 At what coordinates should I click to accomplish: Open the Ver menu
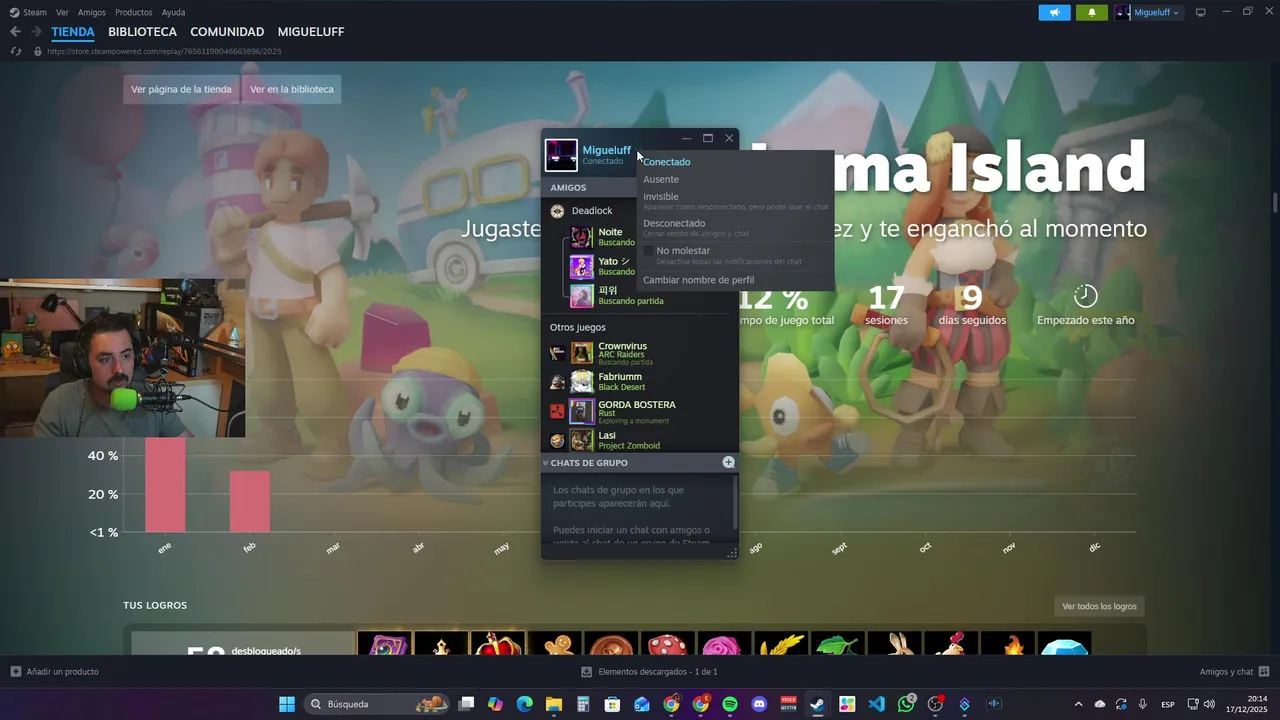[62, 12]
